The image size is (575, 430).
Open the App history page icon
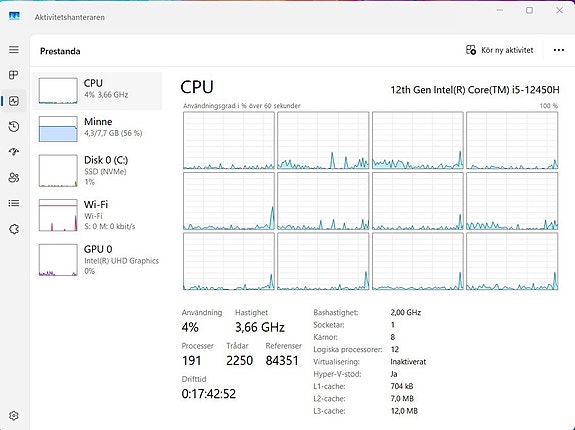click(14, 126)
